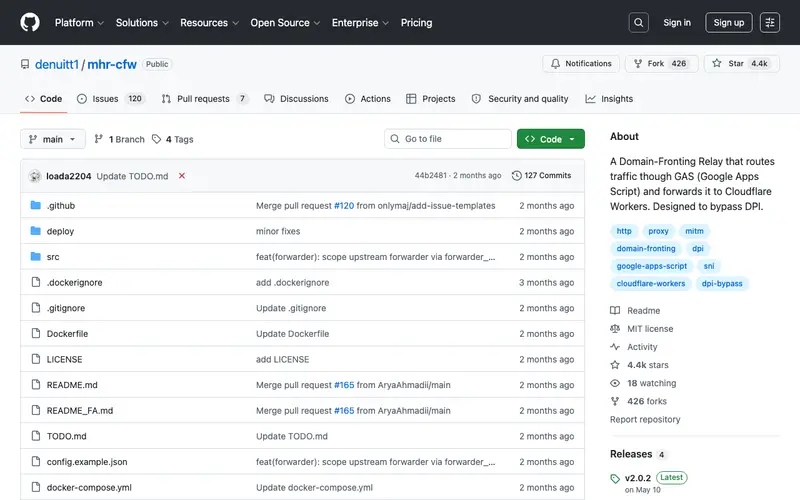Click the domain-fronting topic tag
The image size is (800, 500).
646,248
